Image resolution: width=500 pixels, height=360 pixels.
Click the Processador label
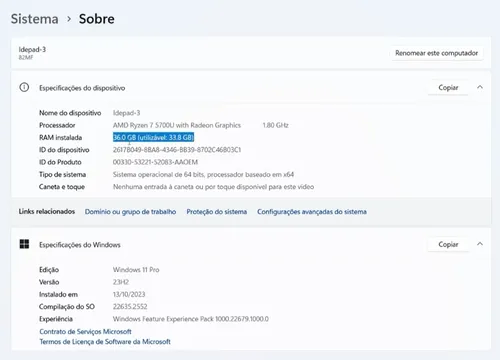pos(57,125)
